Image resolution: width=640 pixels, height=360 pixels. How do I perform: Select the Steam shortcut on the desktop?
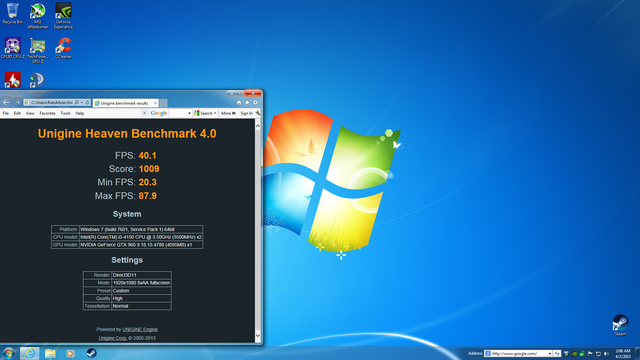(620, 325)
